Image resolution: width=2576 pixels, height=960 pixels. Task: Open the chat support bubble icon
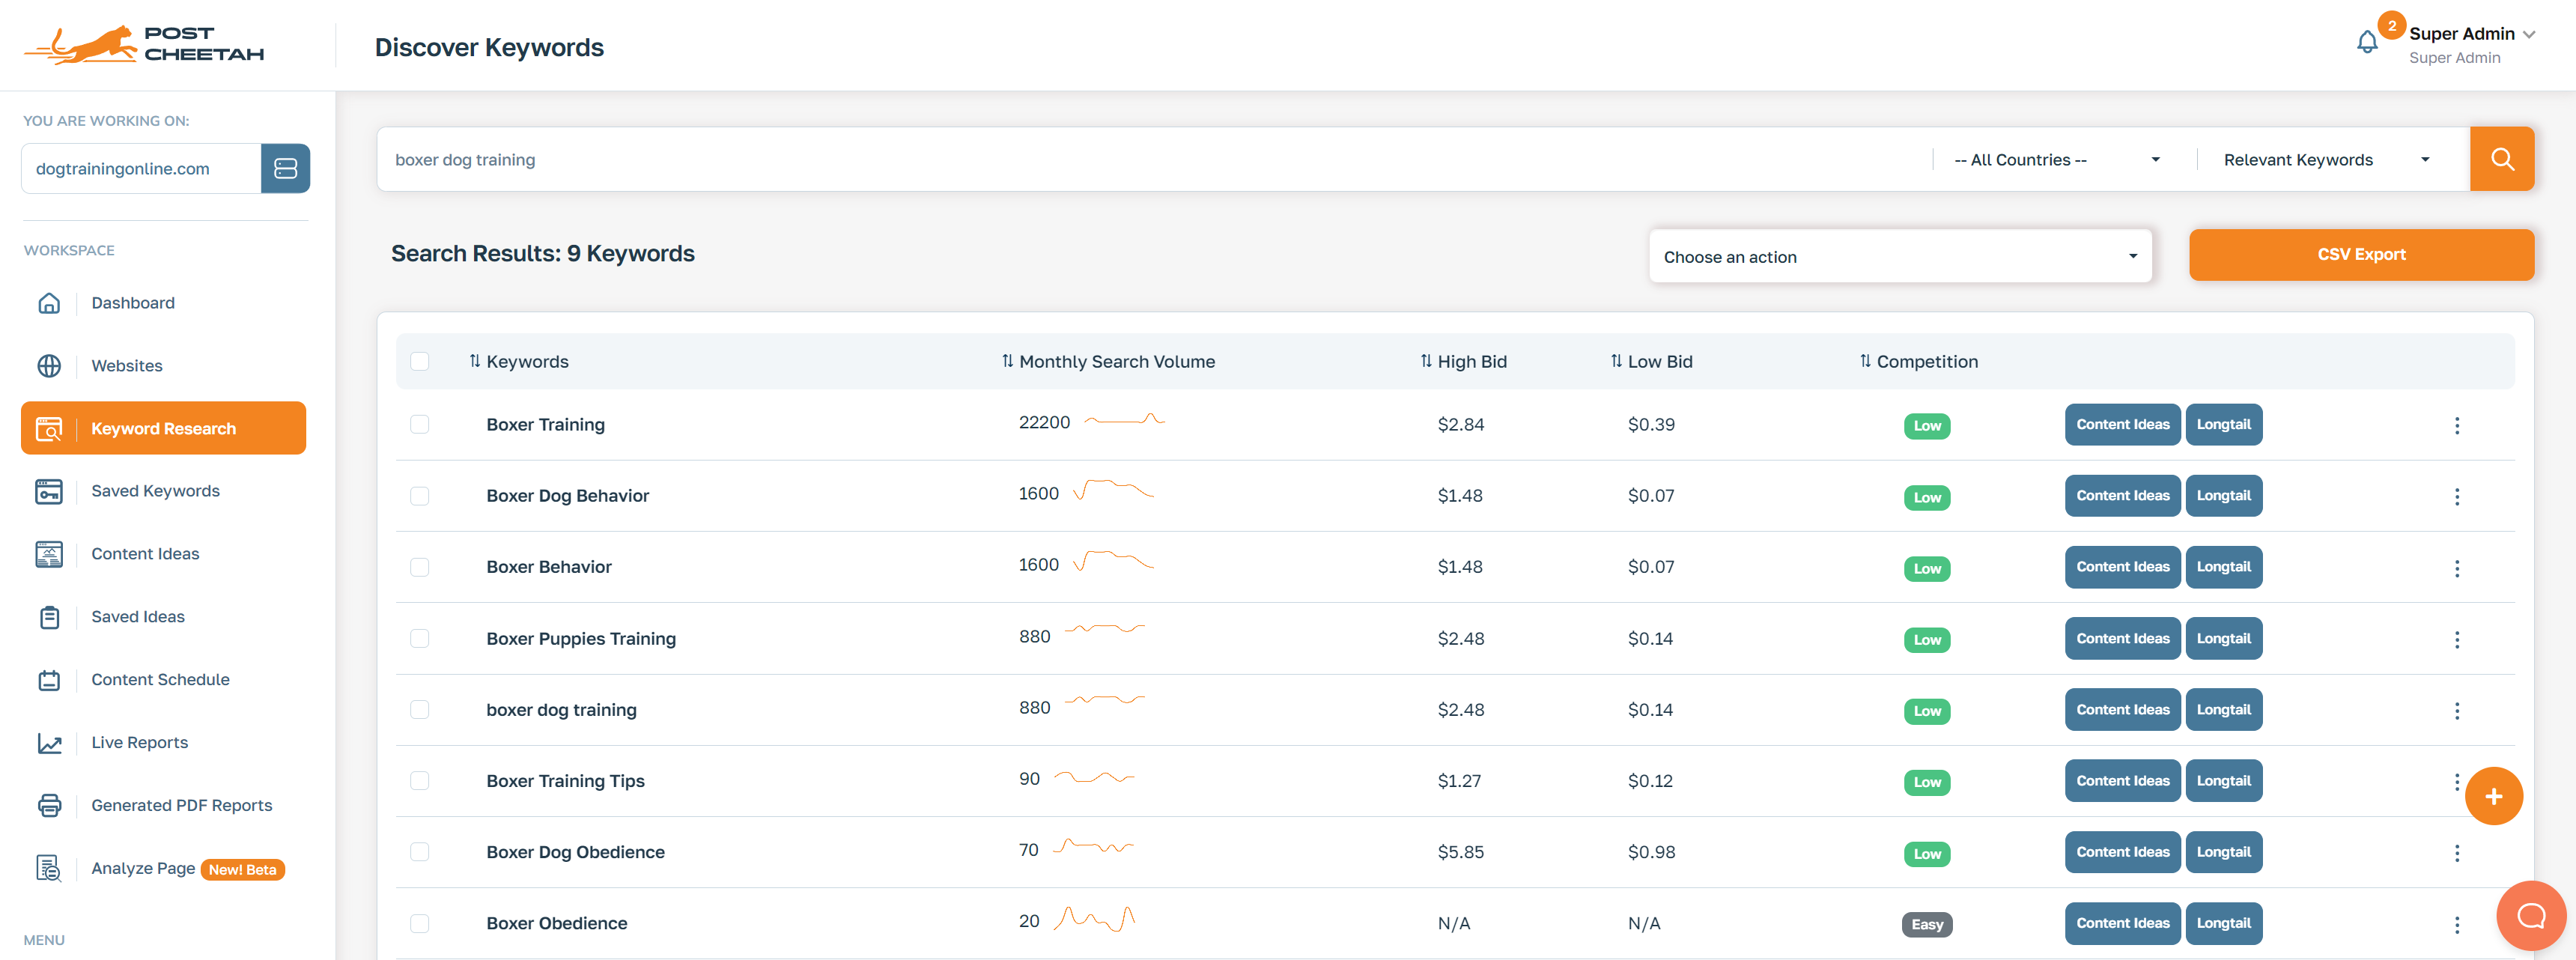2530,915
